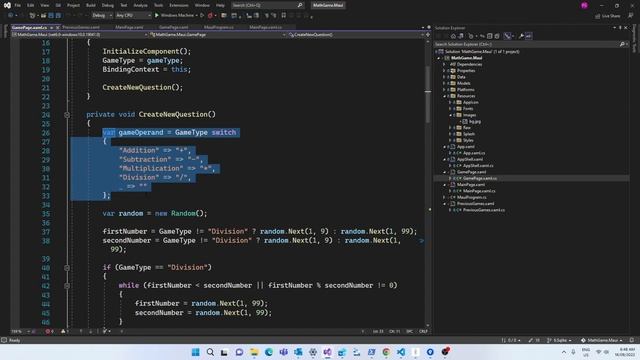Switch to PreviousGames.xaml tab
640x360 pixels.
[81, 27]
